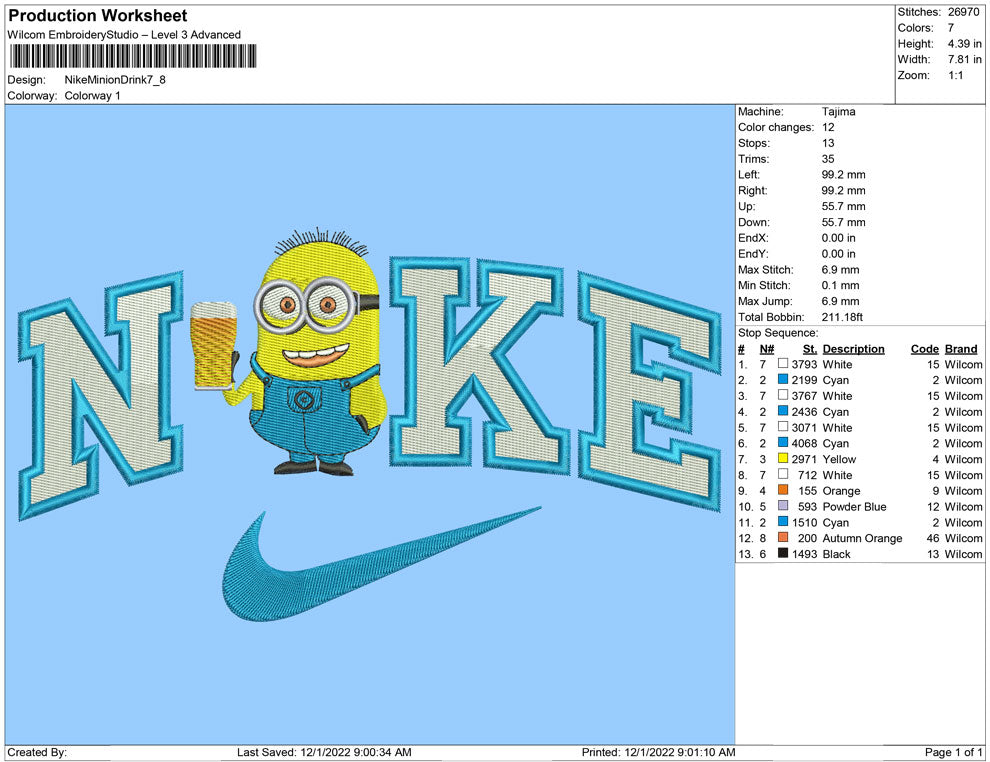Click the Description column header

pos(853,349)
